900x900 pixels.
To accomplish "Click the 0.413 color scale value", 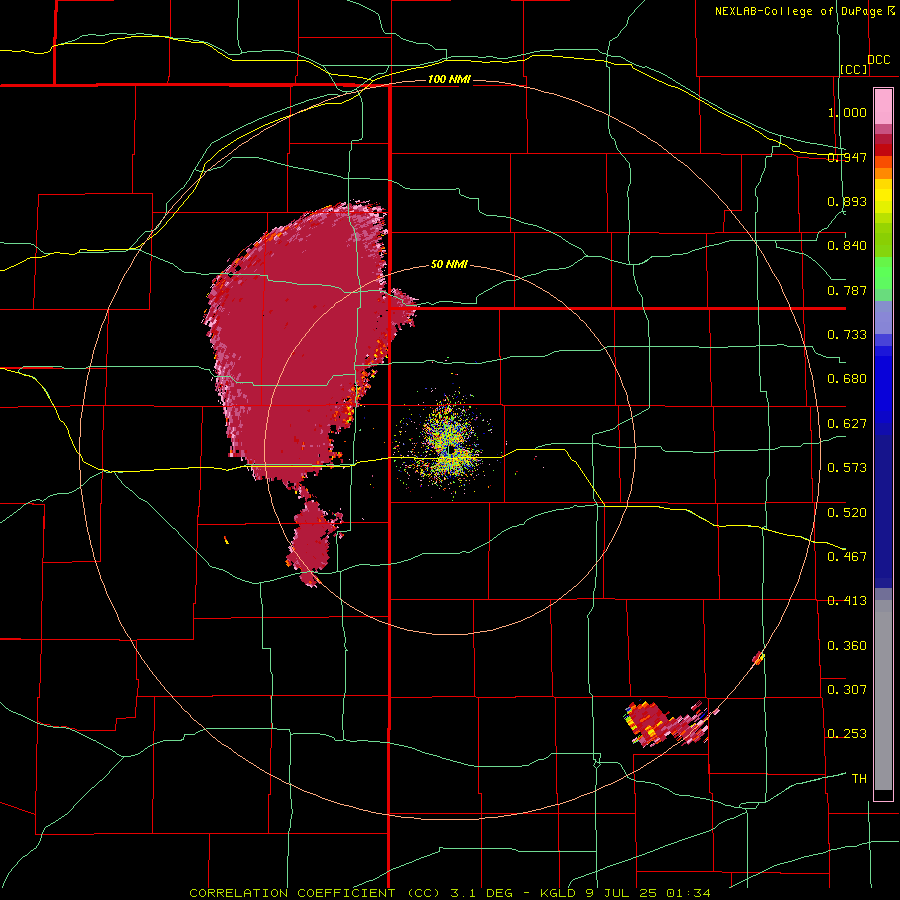I will click(847, 601).
